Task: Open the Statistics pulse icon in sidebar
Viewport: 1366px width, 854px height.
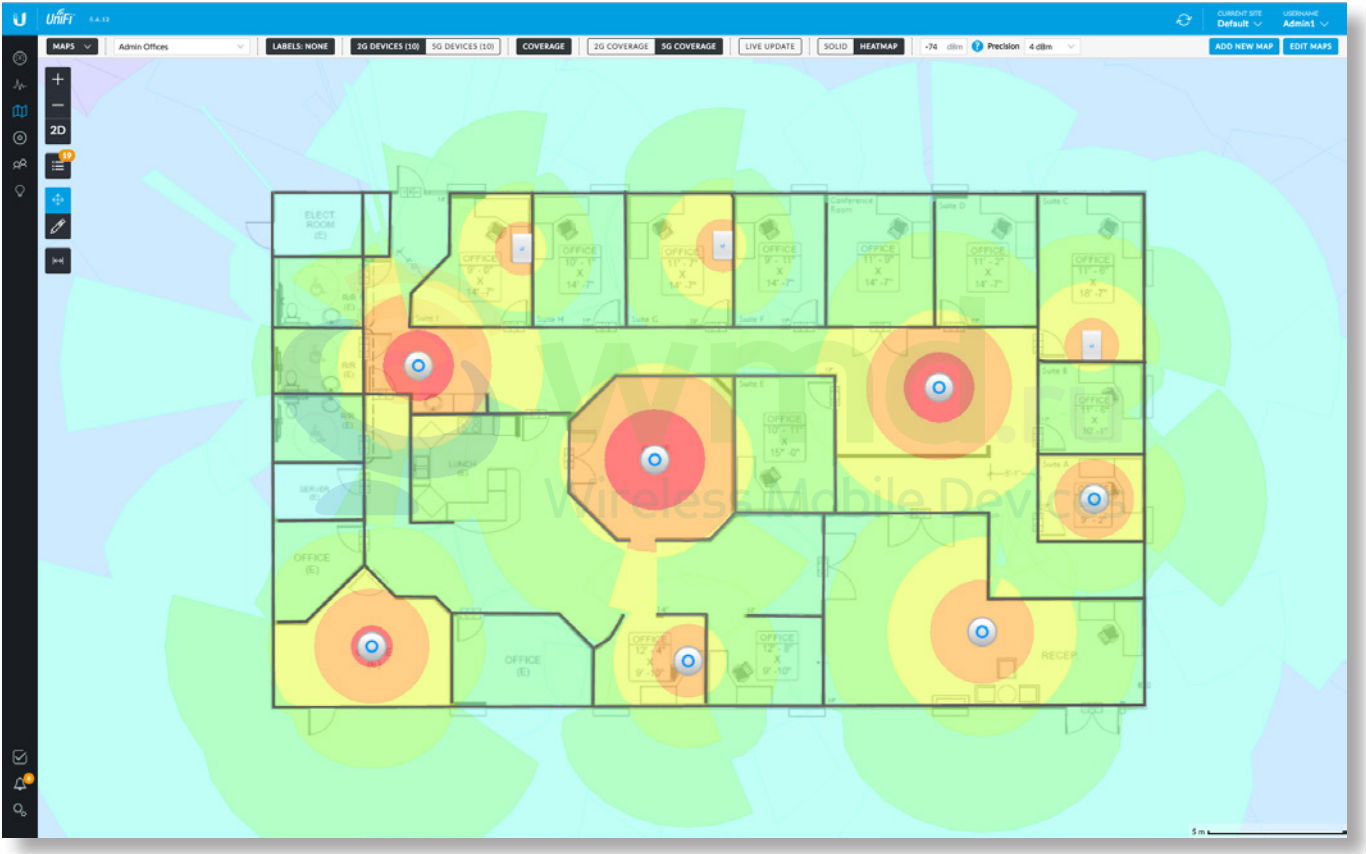Action: [19, 85]
